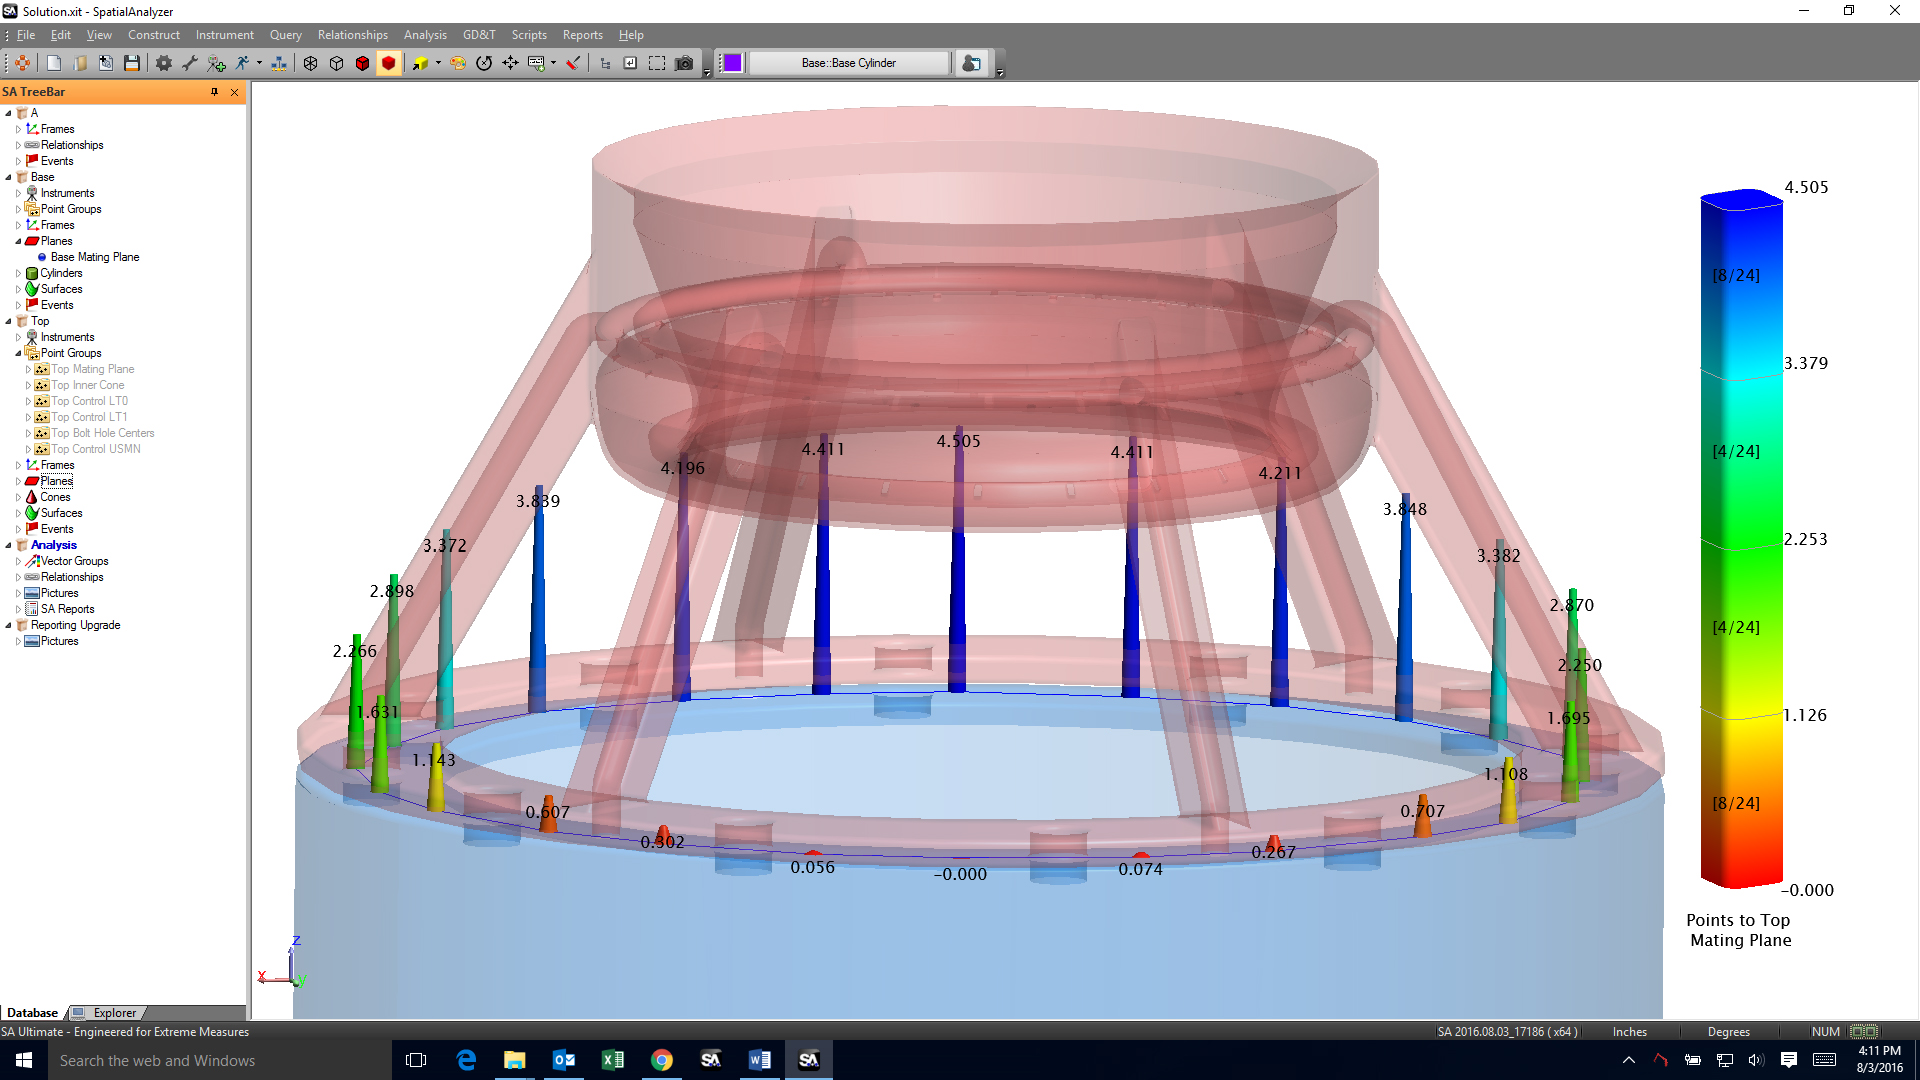
Task: Click the dashed selection rectangle icon
Action: click(657, 63)
